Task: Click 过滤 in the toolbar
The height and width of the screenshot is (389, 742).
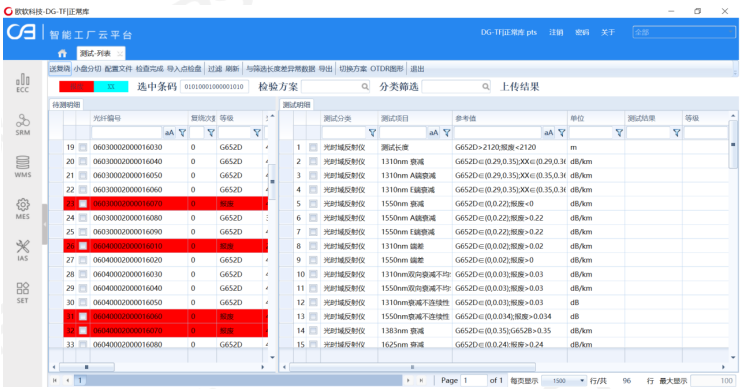Action: (215, 69)
